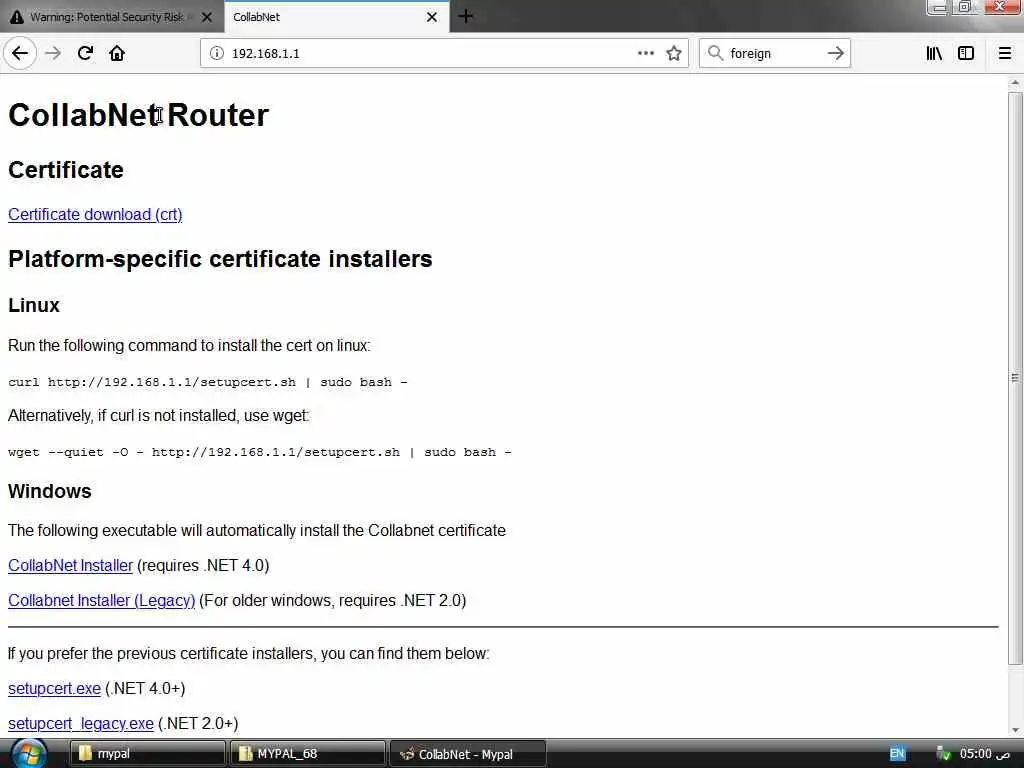The image size is (1024, 768).
Task: Click the page's vertical scrollbar thumb
Action: 1015,377
